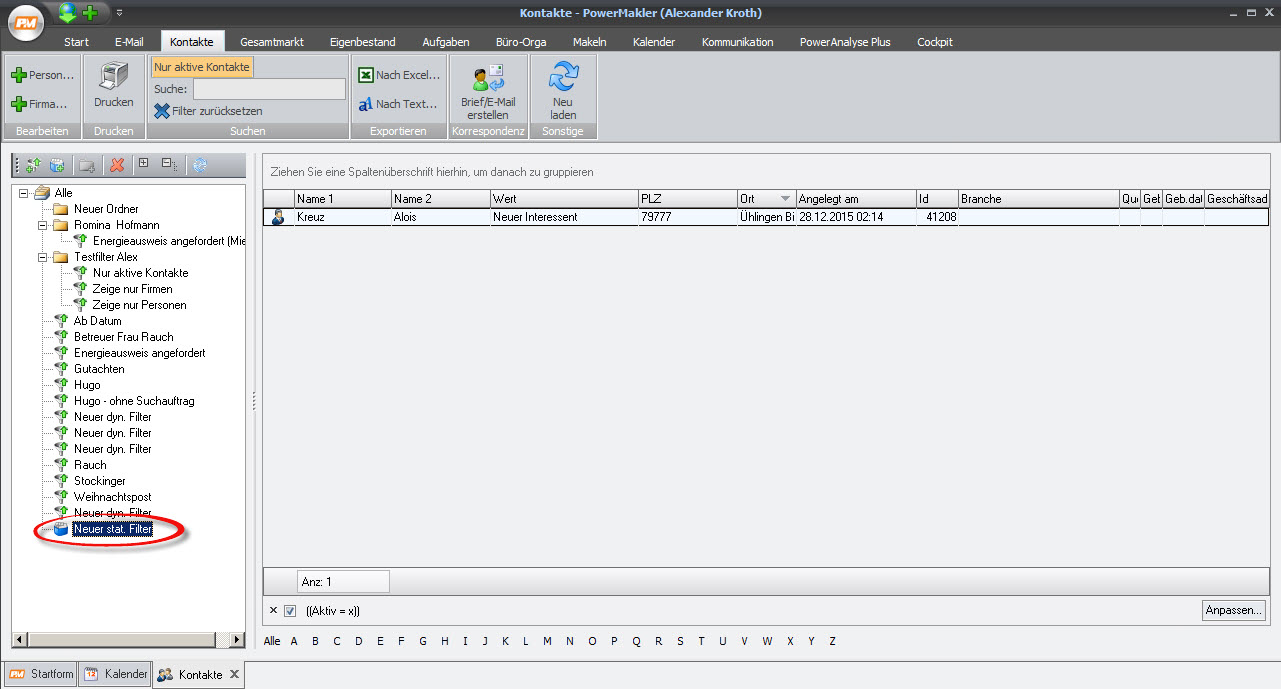The height and width of the screenshot is (689, 1281).
Task: Open the Ort column filter dropdown arrow
Action: [x=785, y=199]
